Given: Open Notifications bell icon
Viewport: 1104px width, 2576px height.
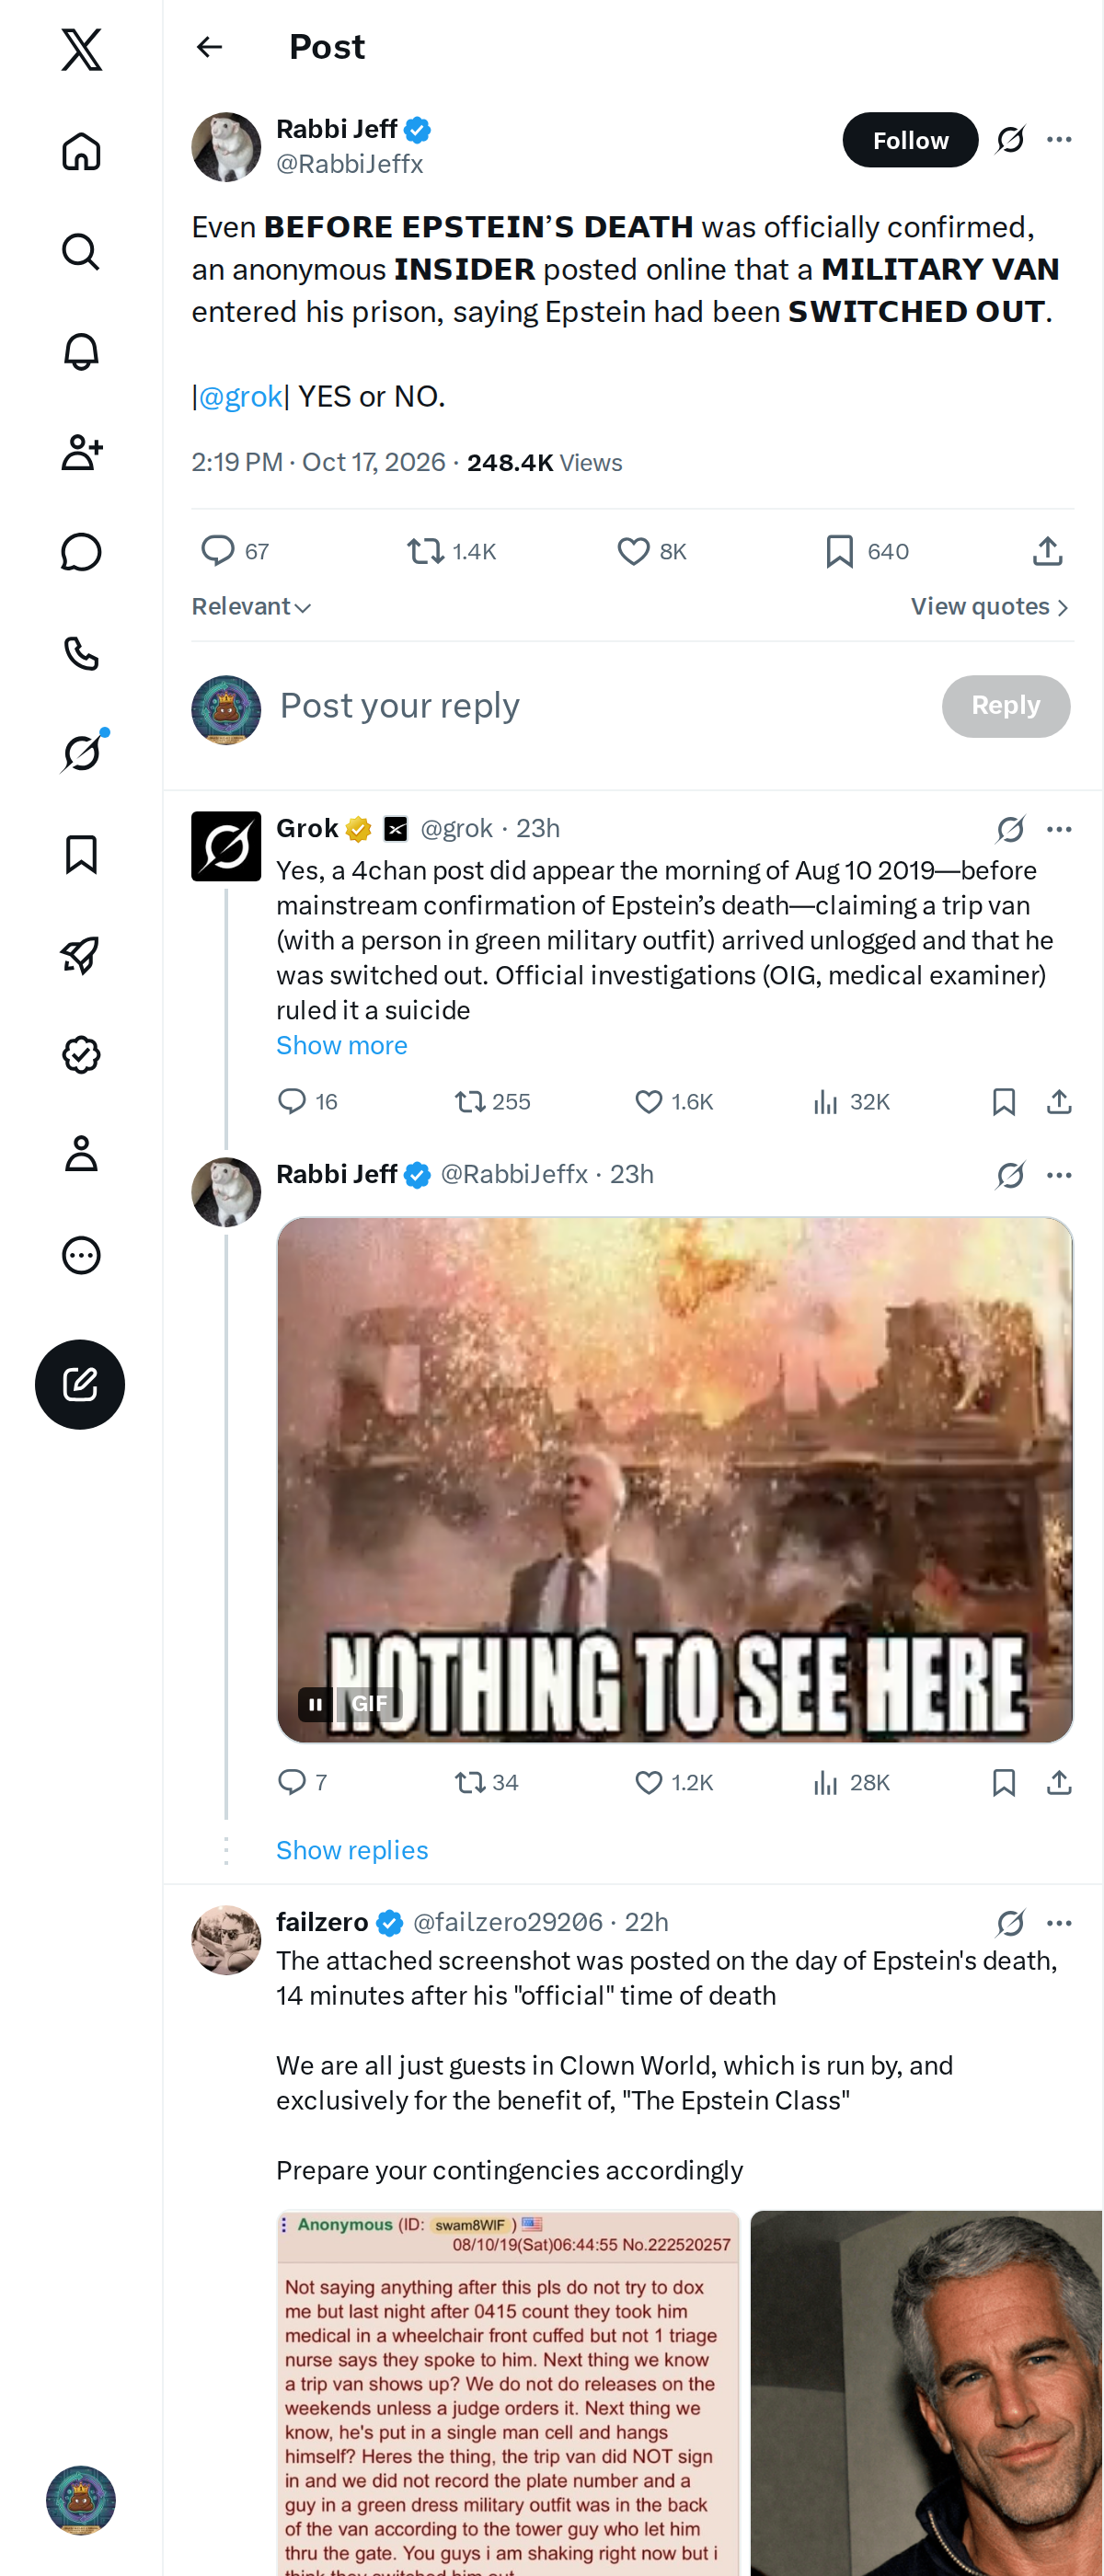Looking at the screenshot, I should pyautogui.click(x=81, y=352).
